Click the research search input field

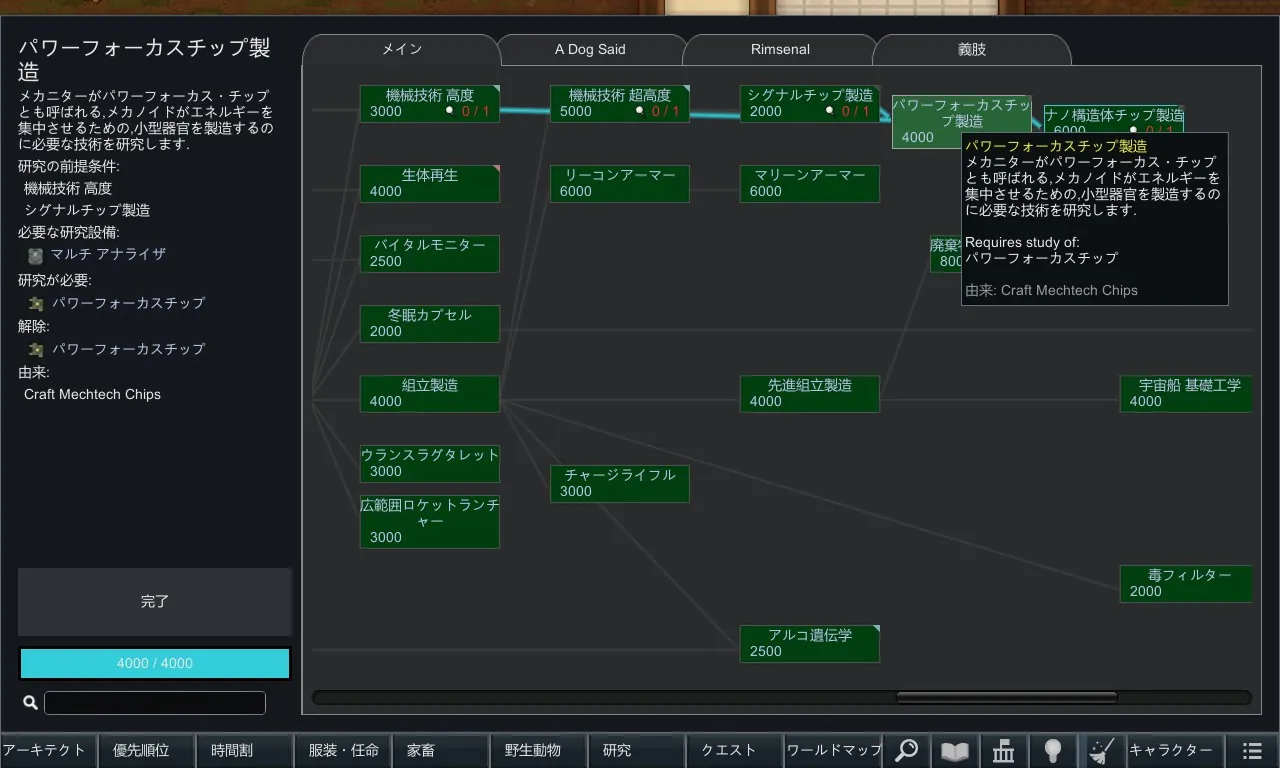pyautogui.click(x=155, y=703)
